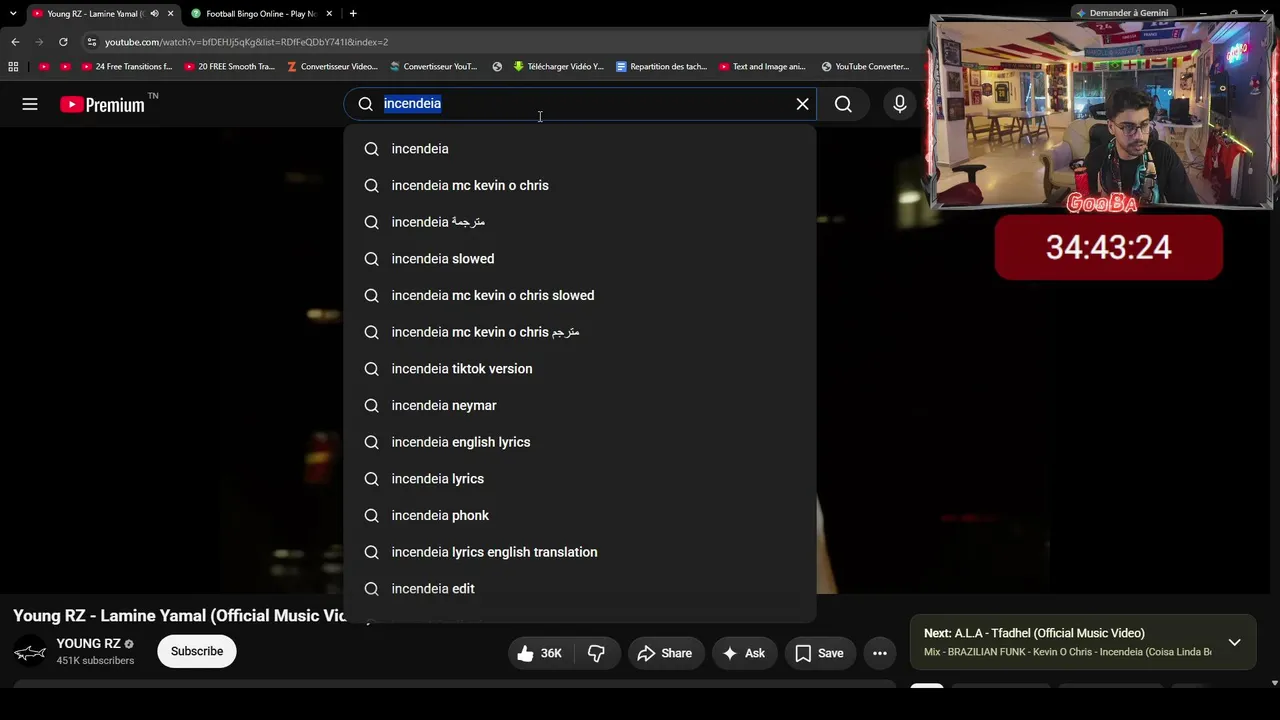Pick the "incendeia slowed" suggestion
Screen dimensions: 1280x720
[x=580, y=259]
